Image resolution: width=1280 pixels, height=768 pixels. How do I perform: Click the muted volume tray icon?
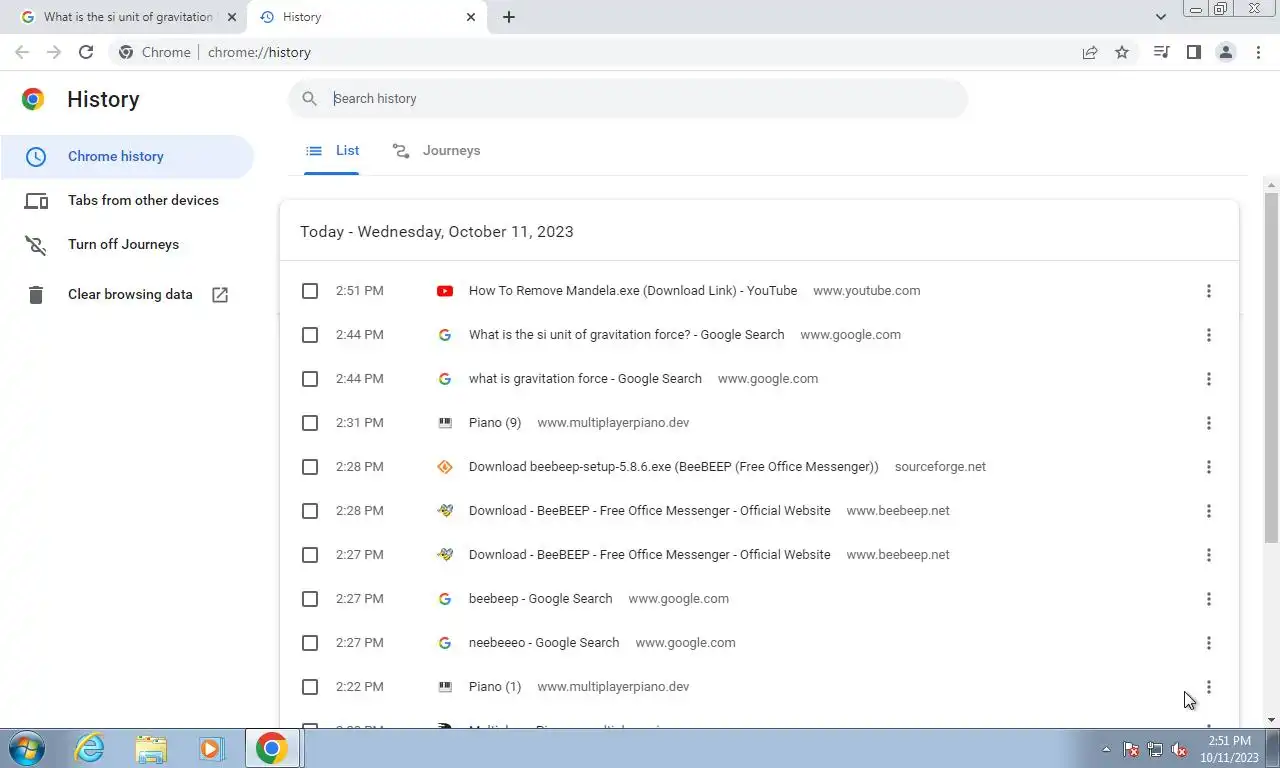coord(1179,749)
